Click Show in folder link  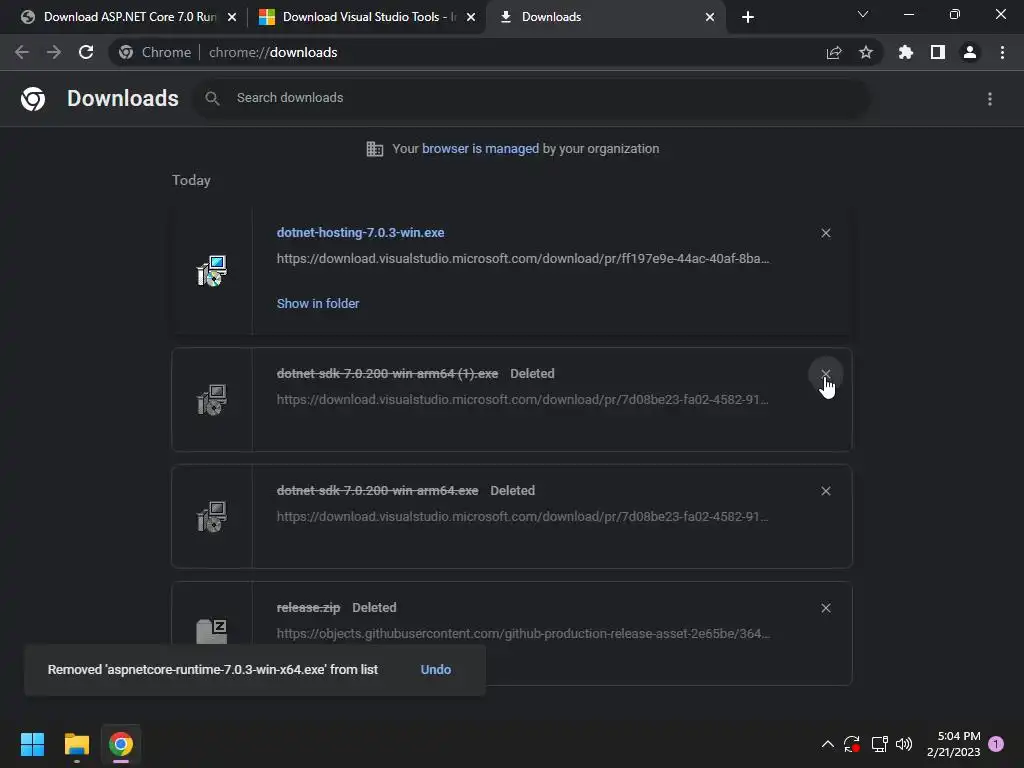coord(318,304)
